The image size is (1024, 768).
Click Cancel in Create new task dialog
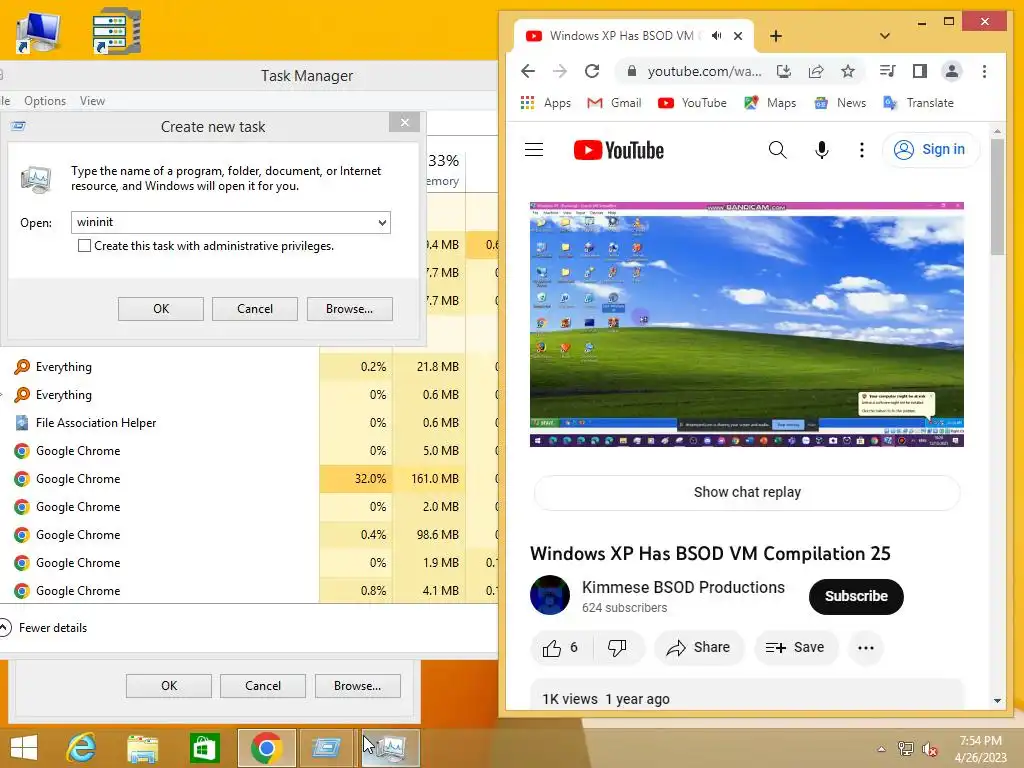[x=255, y=309]
